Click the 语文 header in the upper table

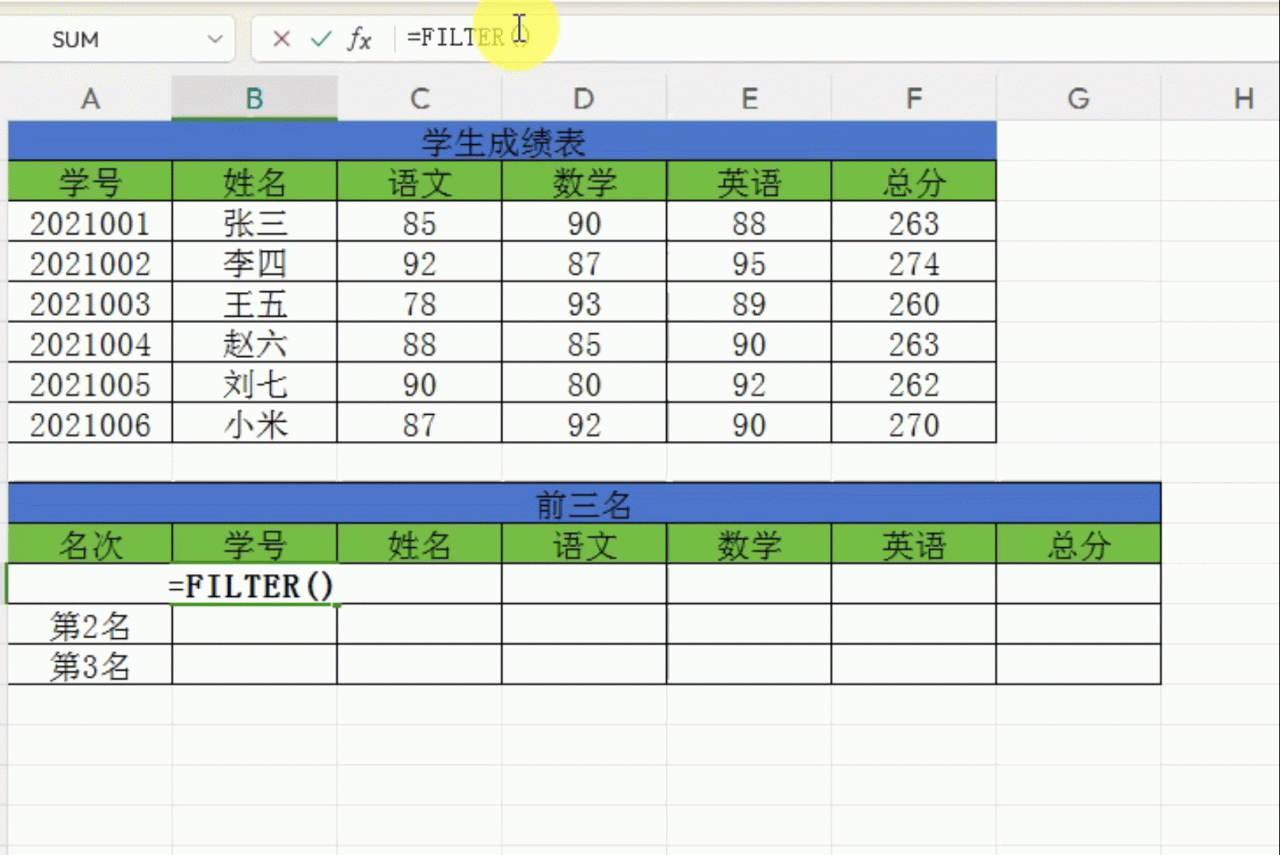[419, 181]
